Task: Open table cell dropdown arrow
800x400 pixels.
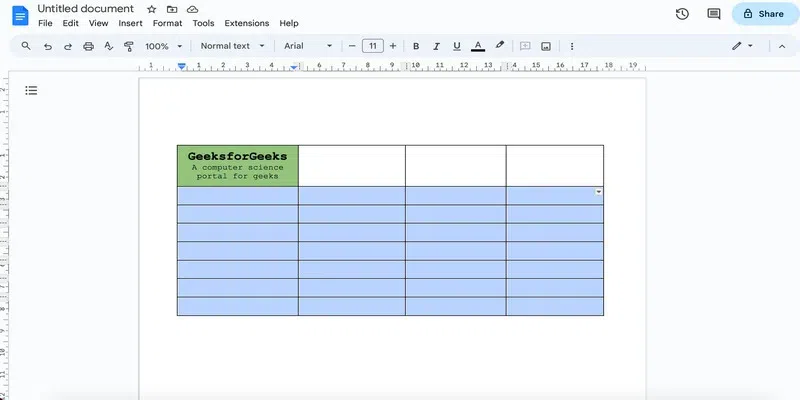Action: click(598, 192)
